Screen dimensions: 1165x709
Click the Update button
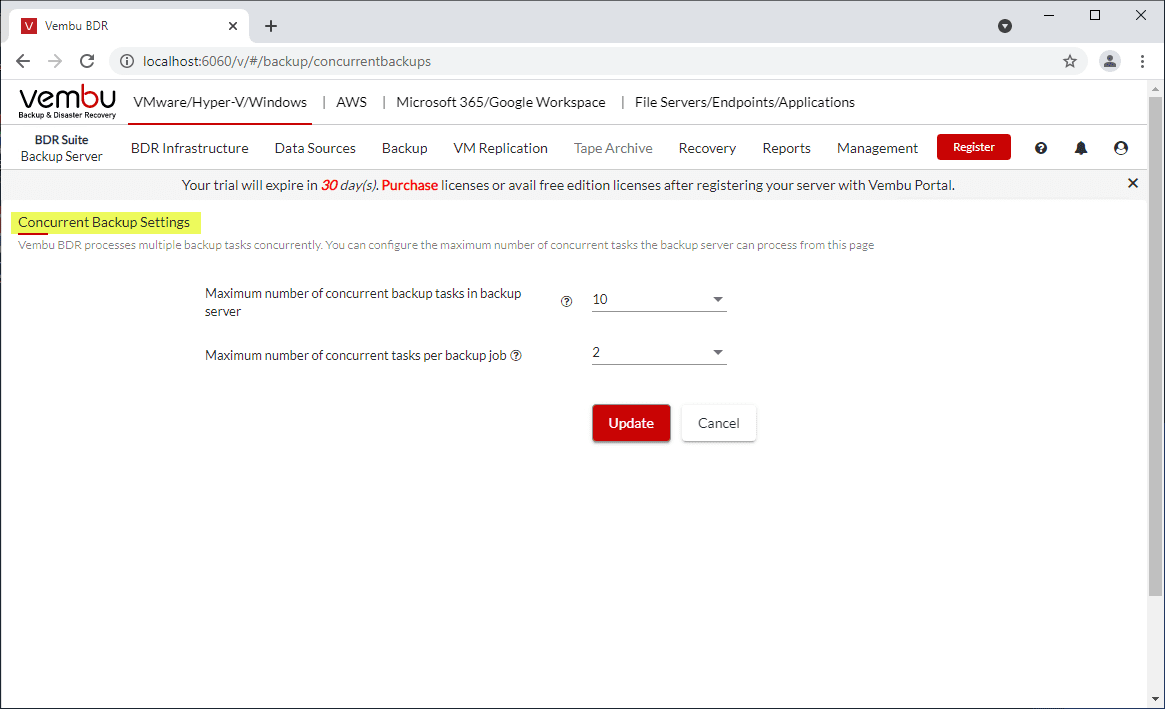coord(631,423)
